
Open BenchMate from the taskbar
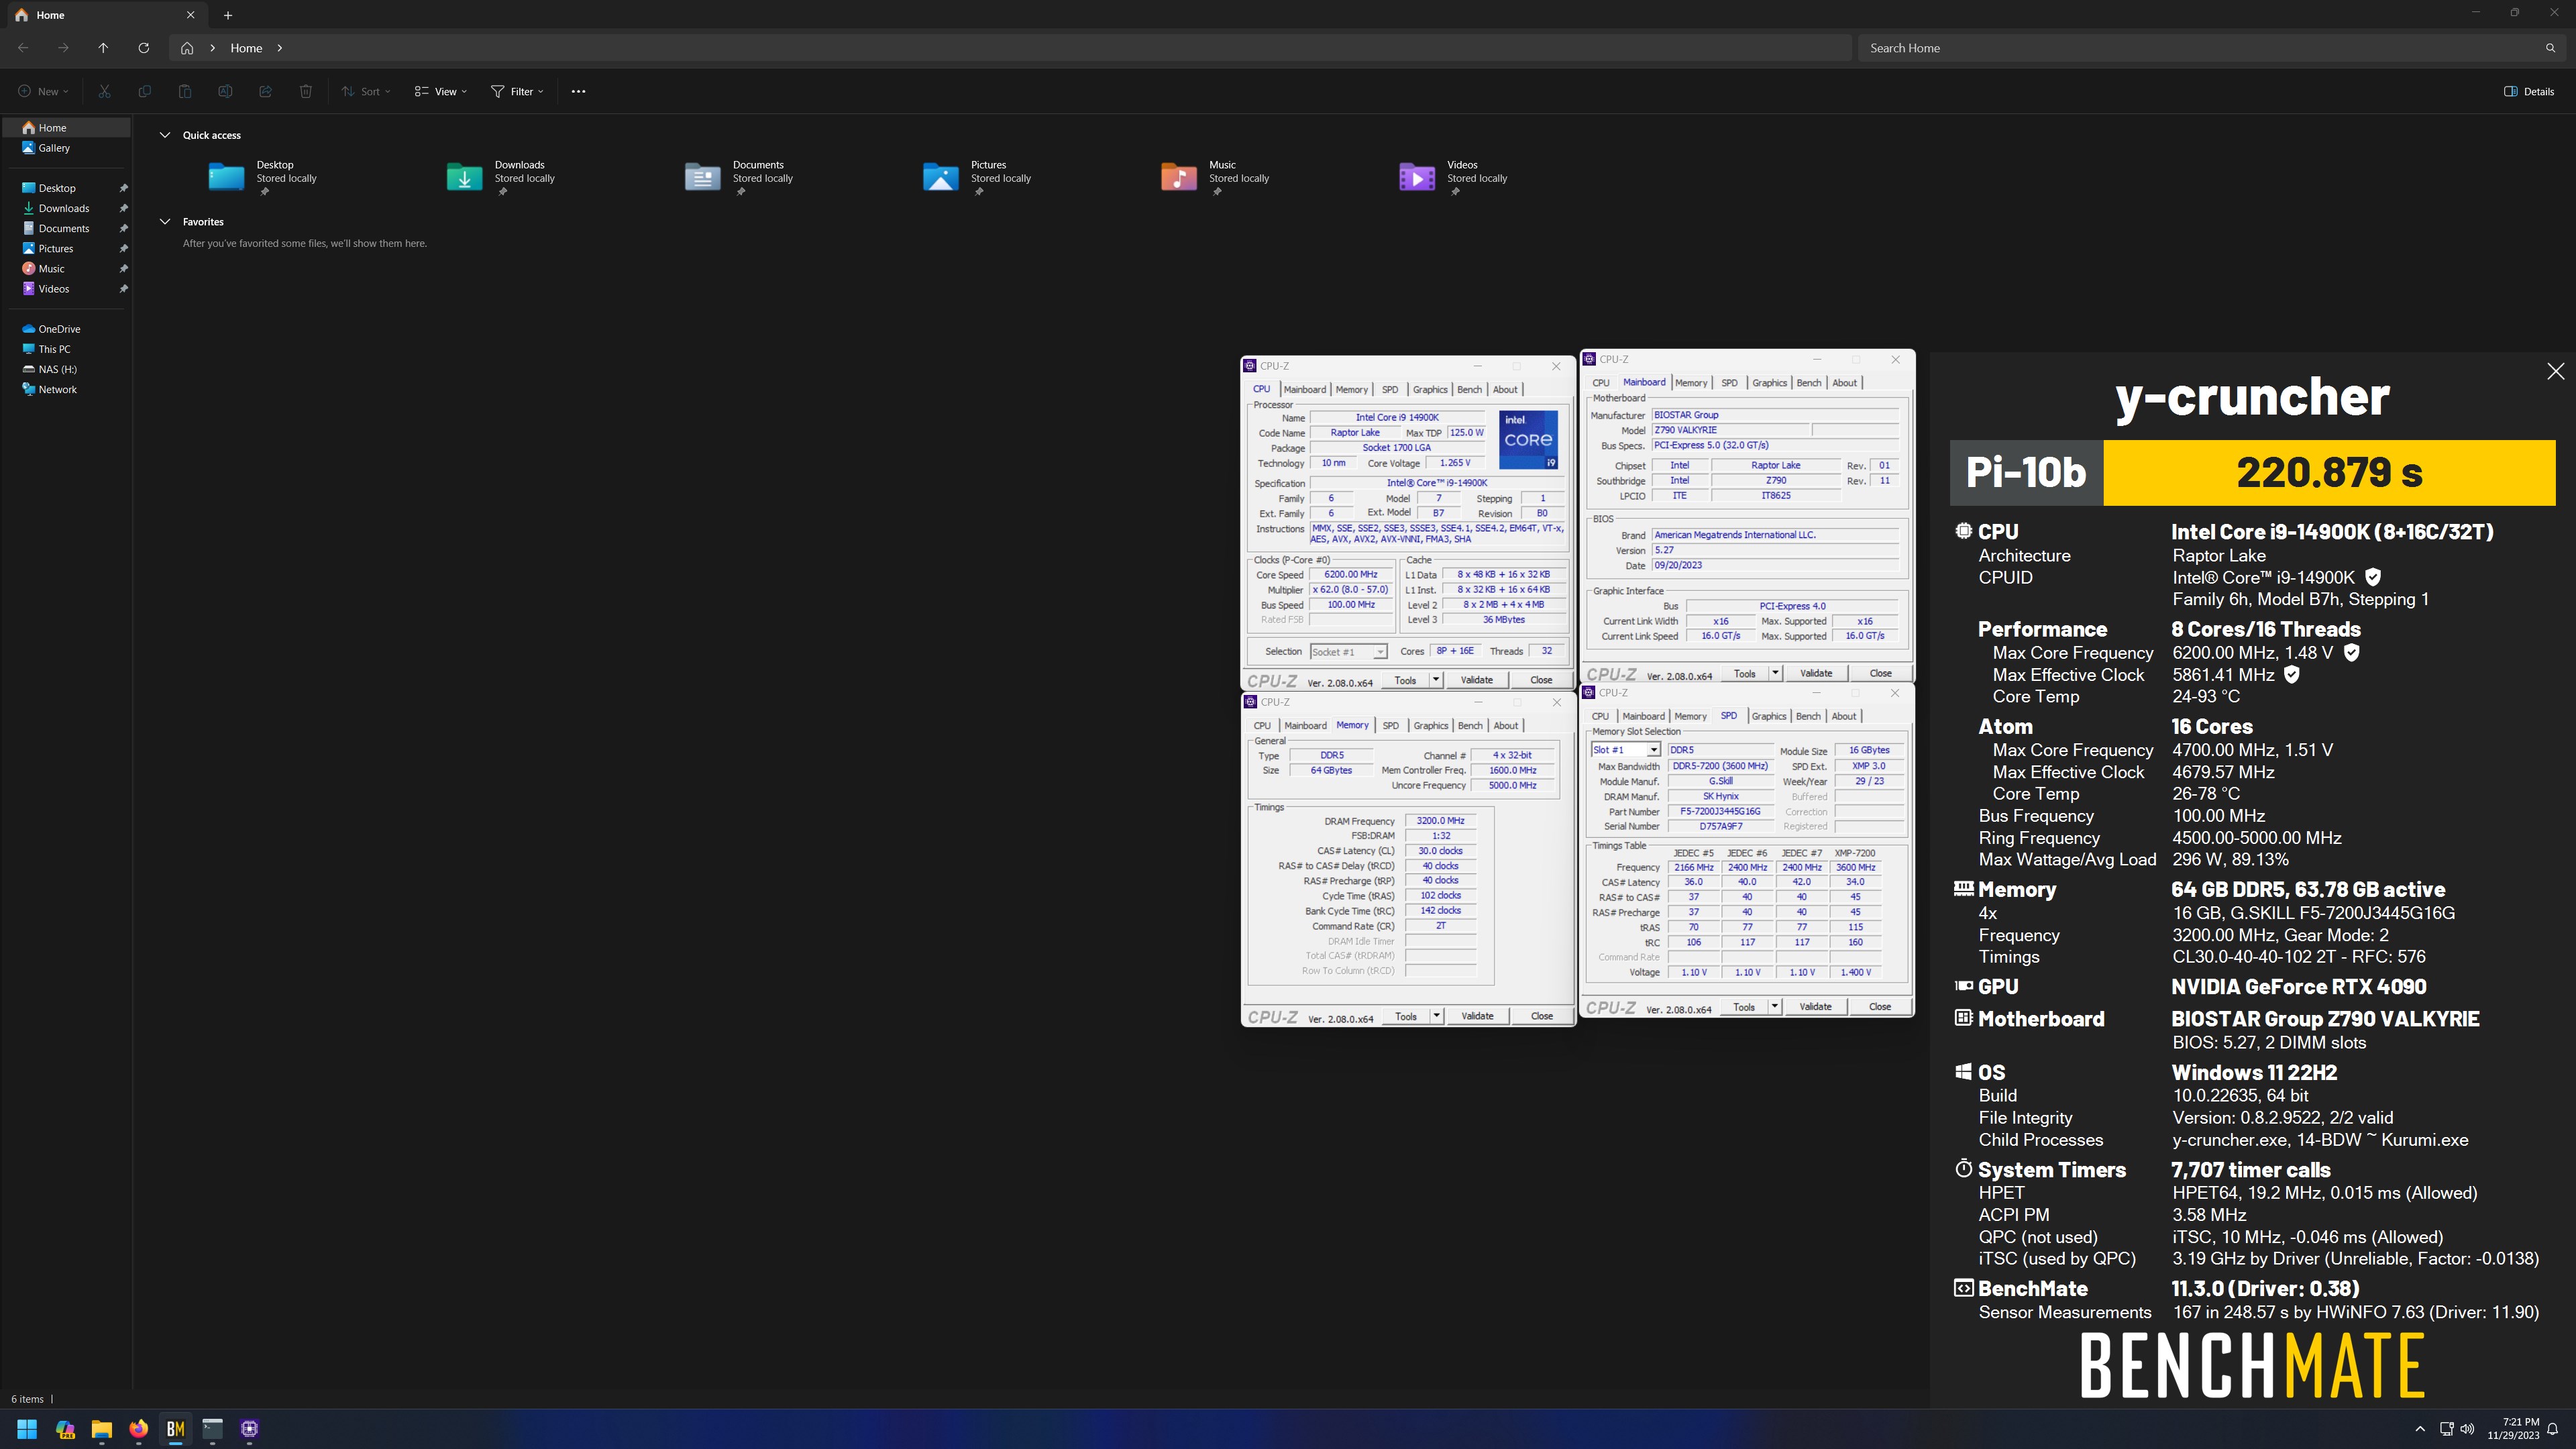click(x=176, y=1429)
